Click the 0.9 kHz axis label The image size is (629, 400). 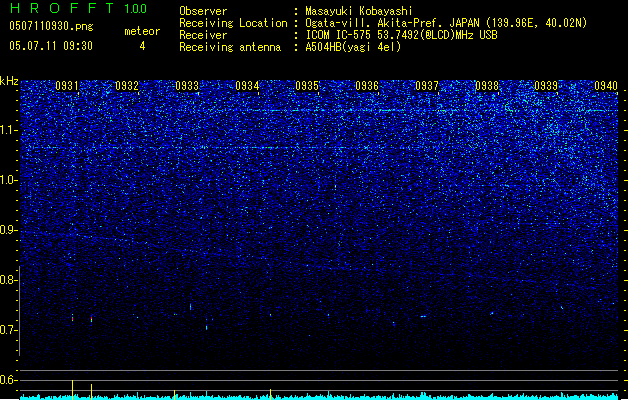point(8,230)
